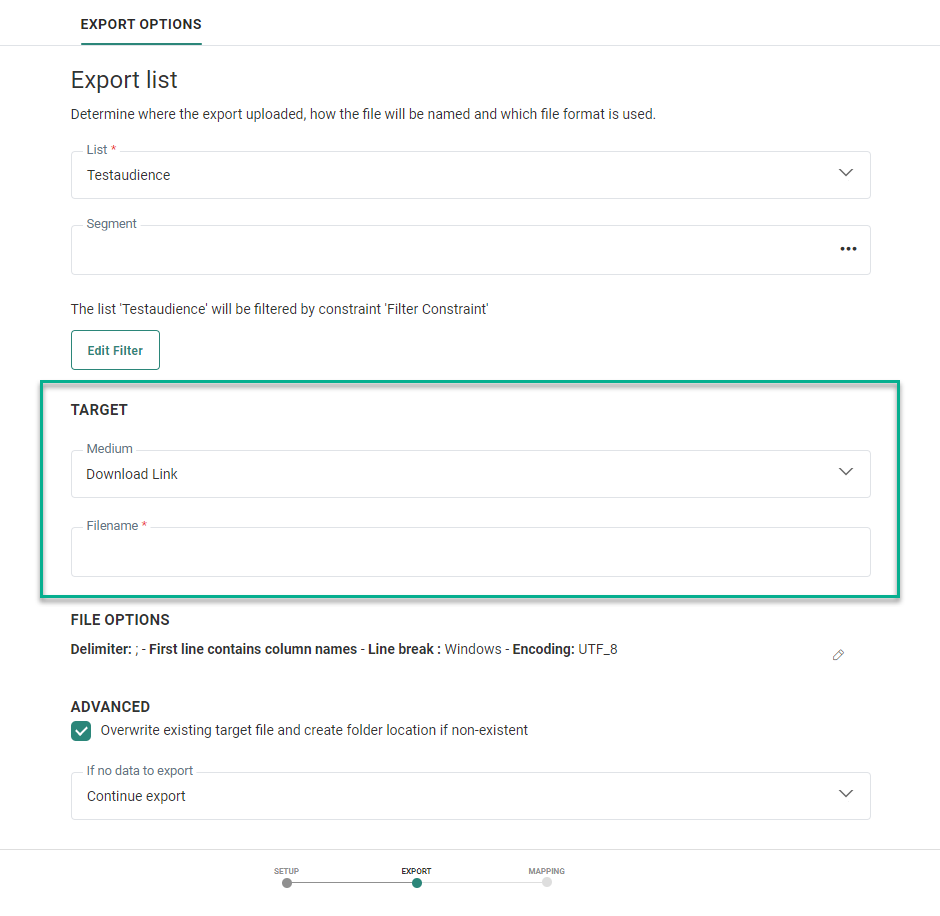The width and height of the screenshot is (940, 916).
Task: Edit file options with the pencil icon
Action: 838,655
